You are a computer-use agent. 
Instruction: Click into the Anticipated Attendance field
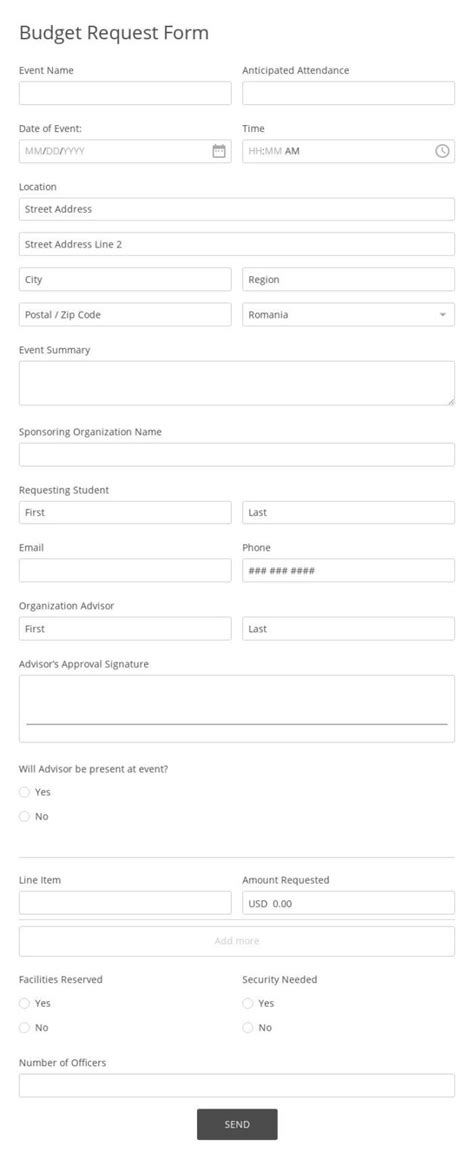(x=348, y=93)
